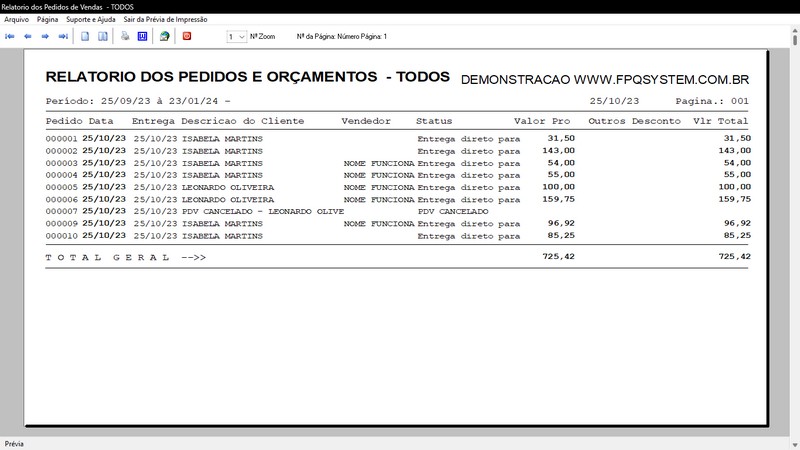Click the Descricao do Cliente column header
The height and width of the screenshot is (450, 800).
242,121
